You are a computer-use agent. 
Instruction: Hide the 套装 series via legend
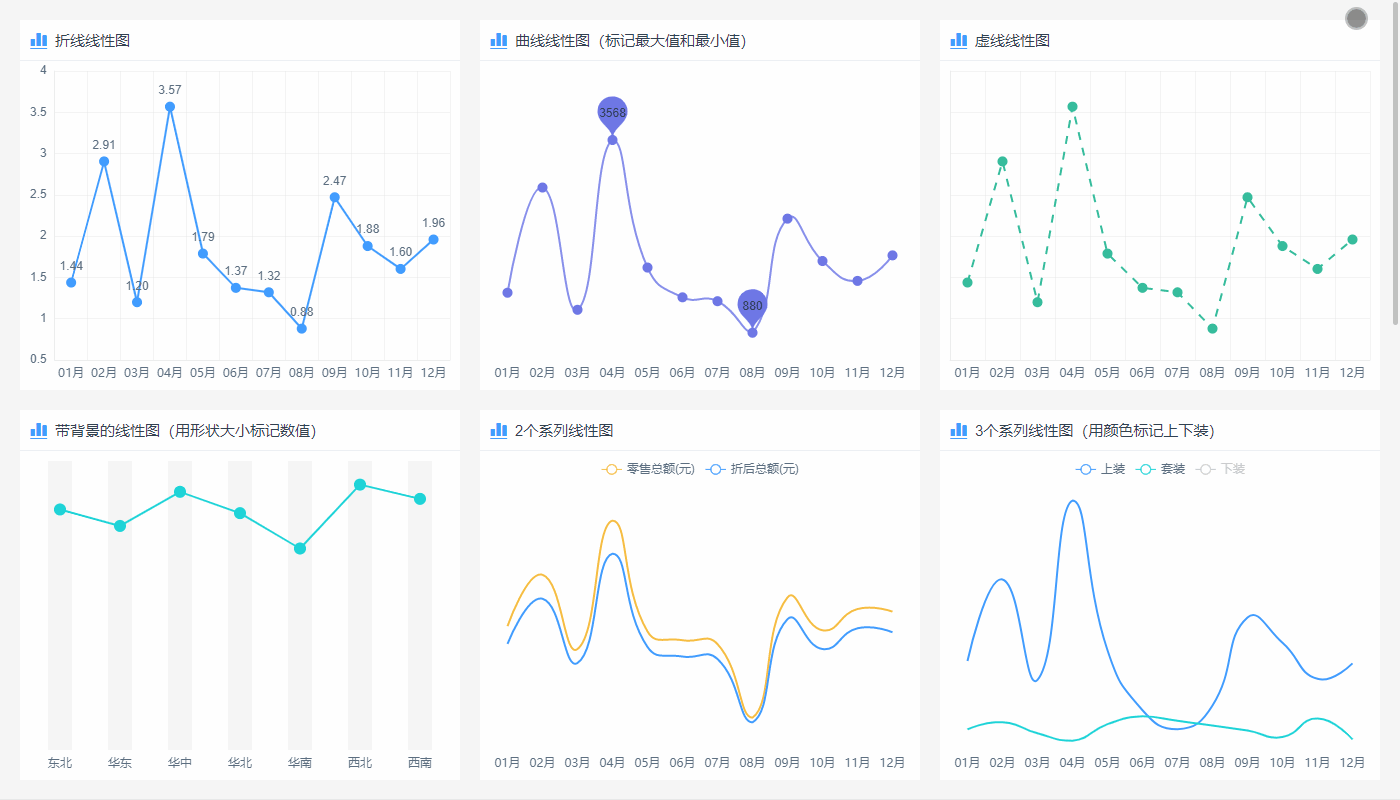click(x=1161, y=469)
